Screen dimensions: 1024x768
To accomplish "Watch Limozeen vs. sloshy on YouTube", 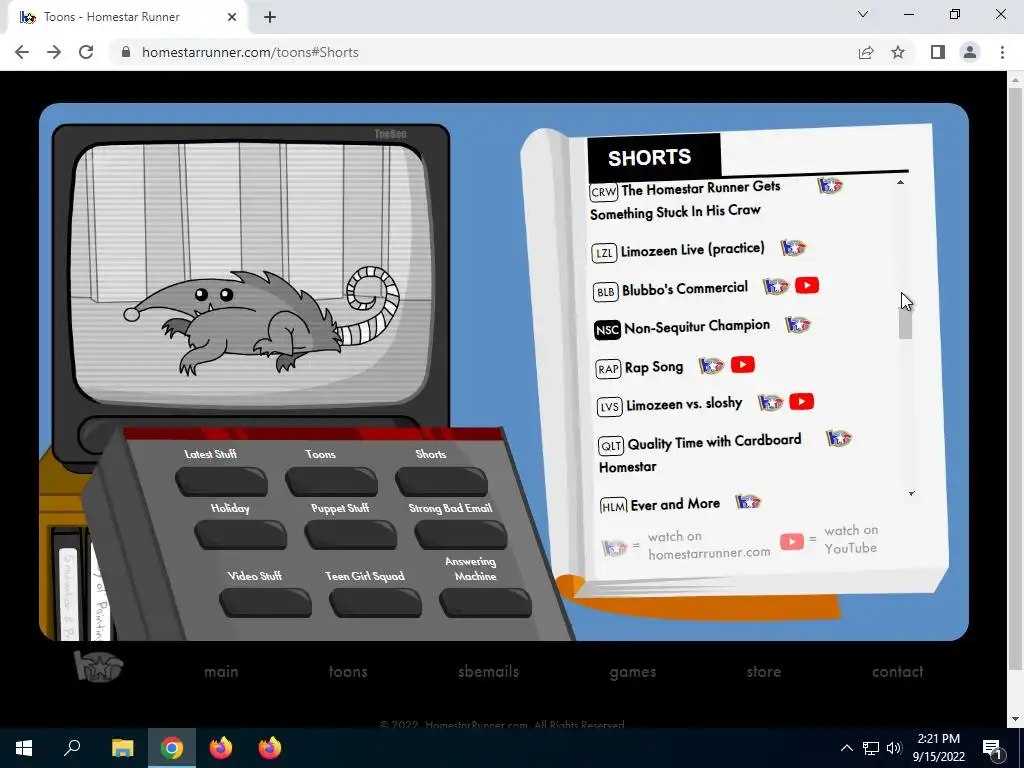I will (x=801, y=402).
